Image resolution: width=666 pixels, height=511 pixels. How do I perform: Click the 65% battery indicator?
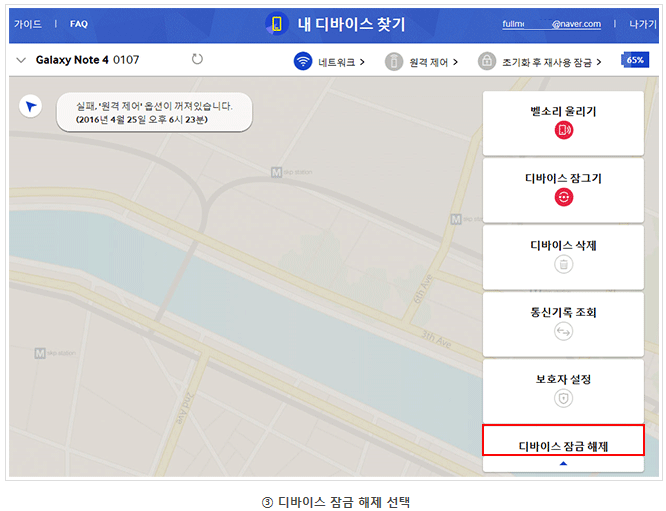[x=635, y=60]
